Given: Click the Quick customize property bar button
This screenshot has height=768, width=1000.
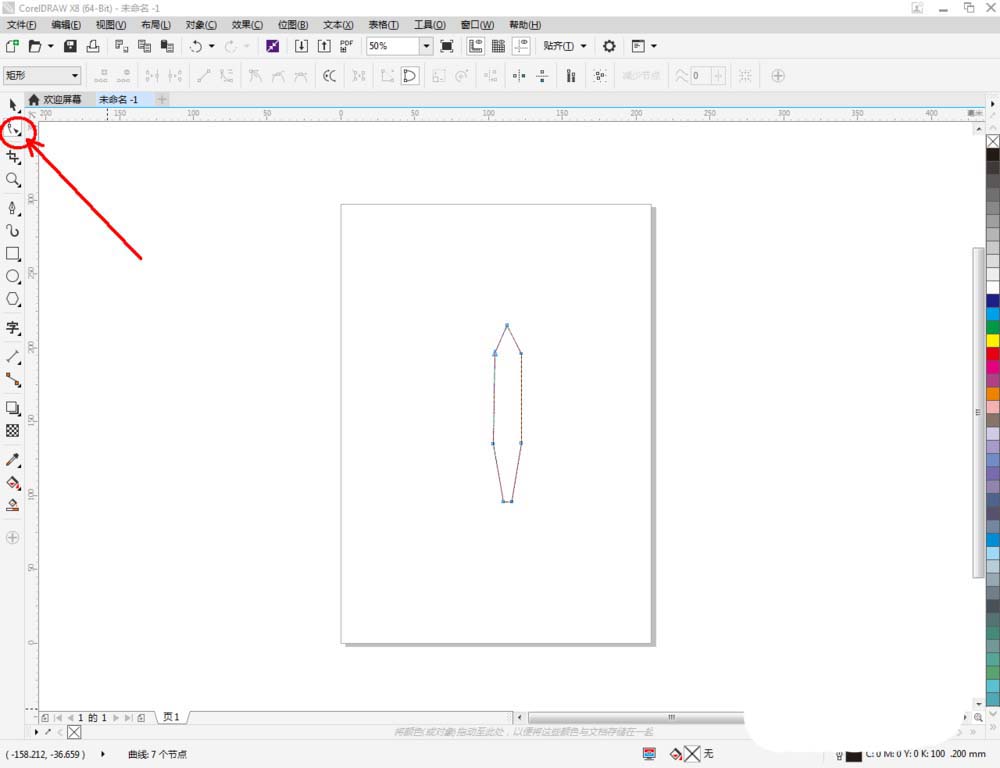Looking at the screenshot, I should point(778,76).
